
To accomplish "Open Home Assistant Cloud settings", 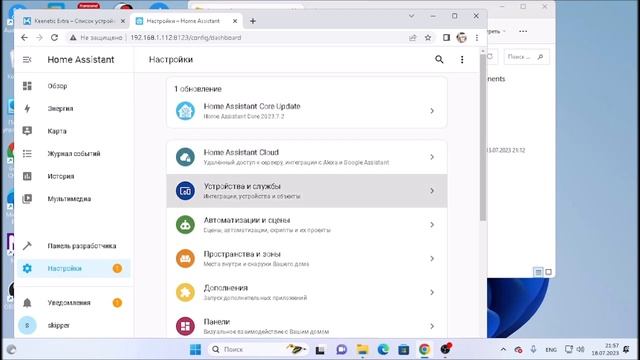I will coord(307,157).
